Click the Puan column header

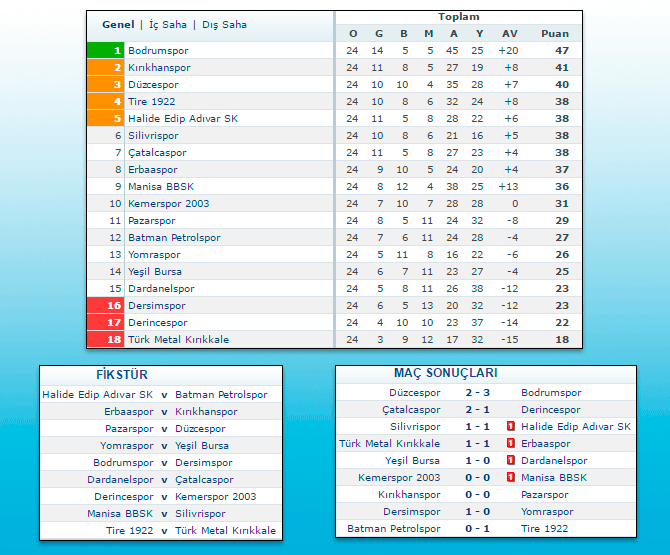coord(555,33)
